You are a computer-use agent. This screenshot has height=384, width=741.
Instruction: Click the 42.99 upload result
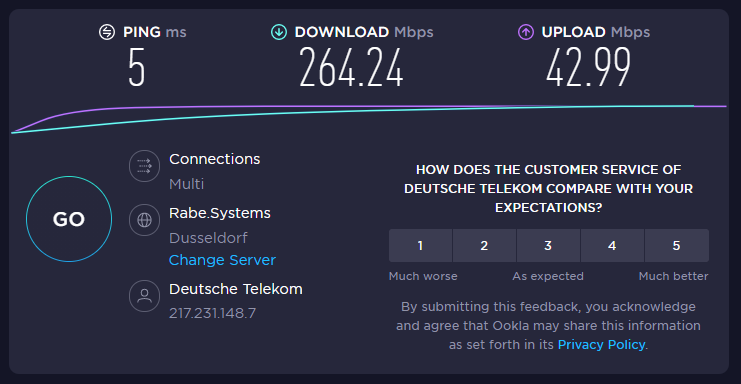coord(588,68)
